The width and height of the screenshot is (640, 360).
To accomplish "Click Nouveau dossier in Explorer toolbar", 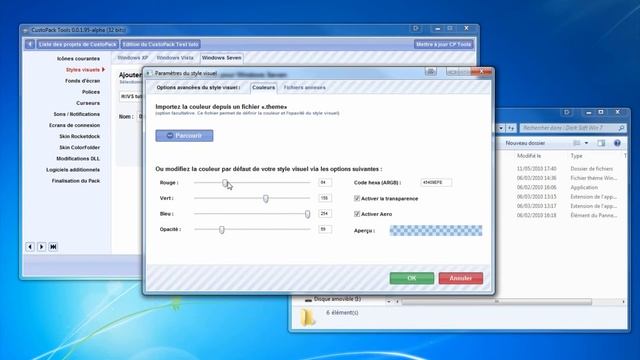I will 525,143.
